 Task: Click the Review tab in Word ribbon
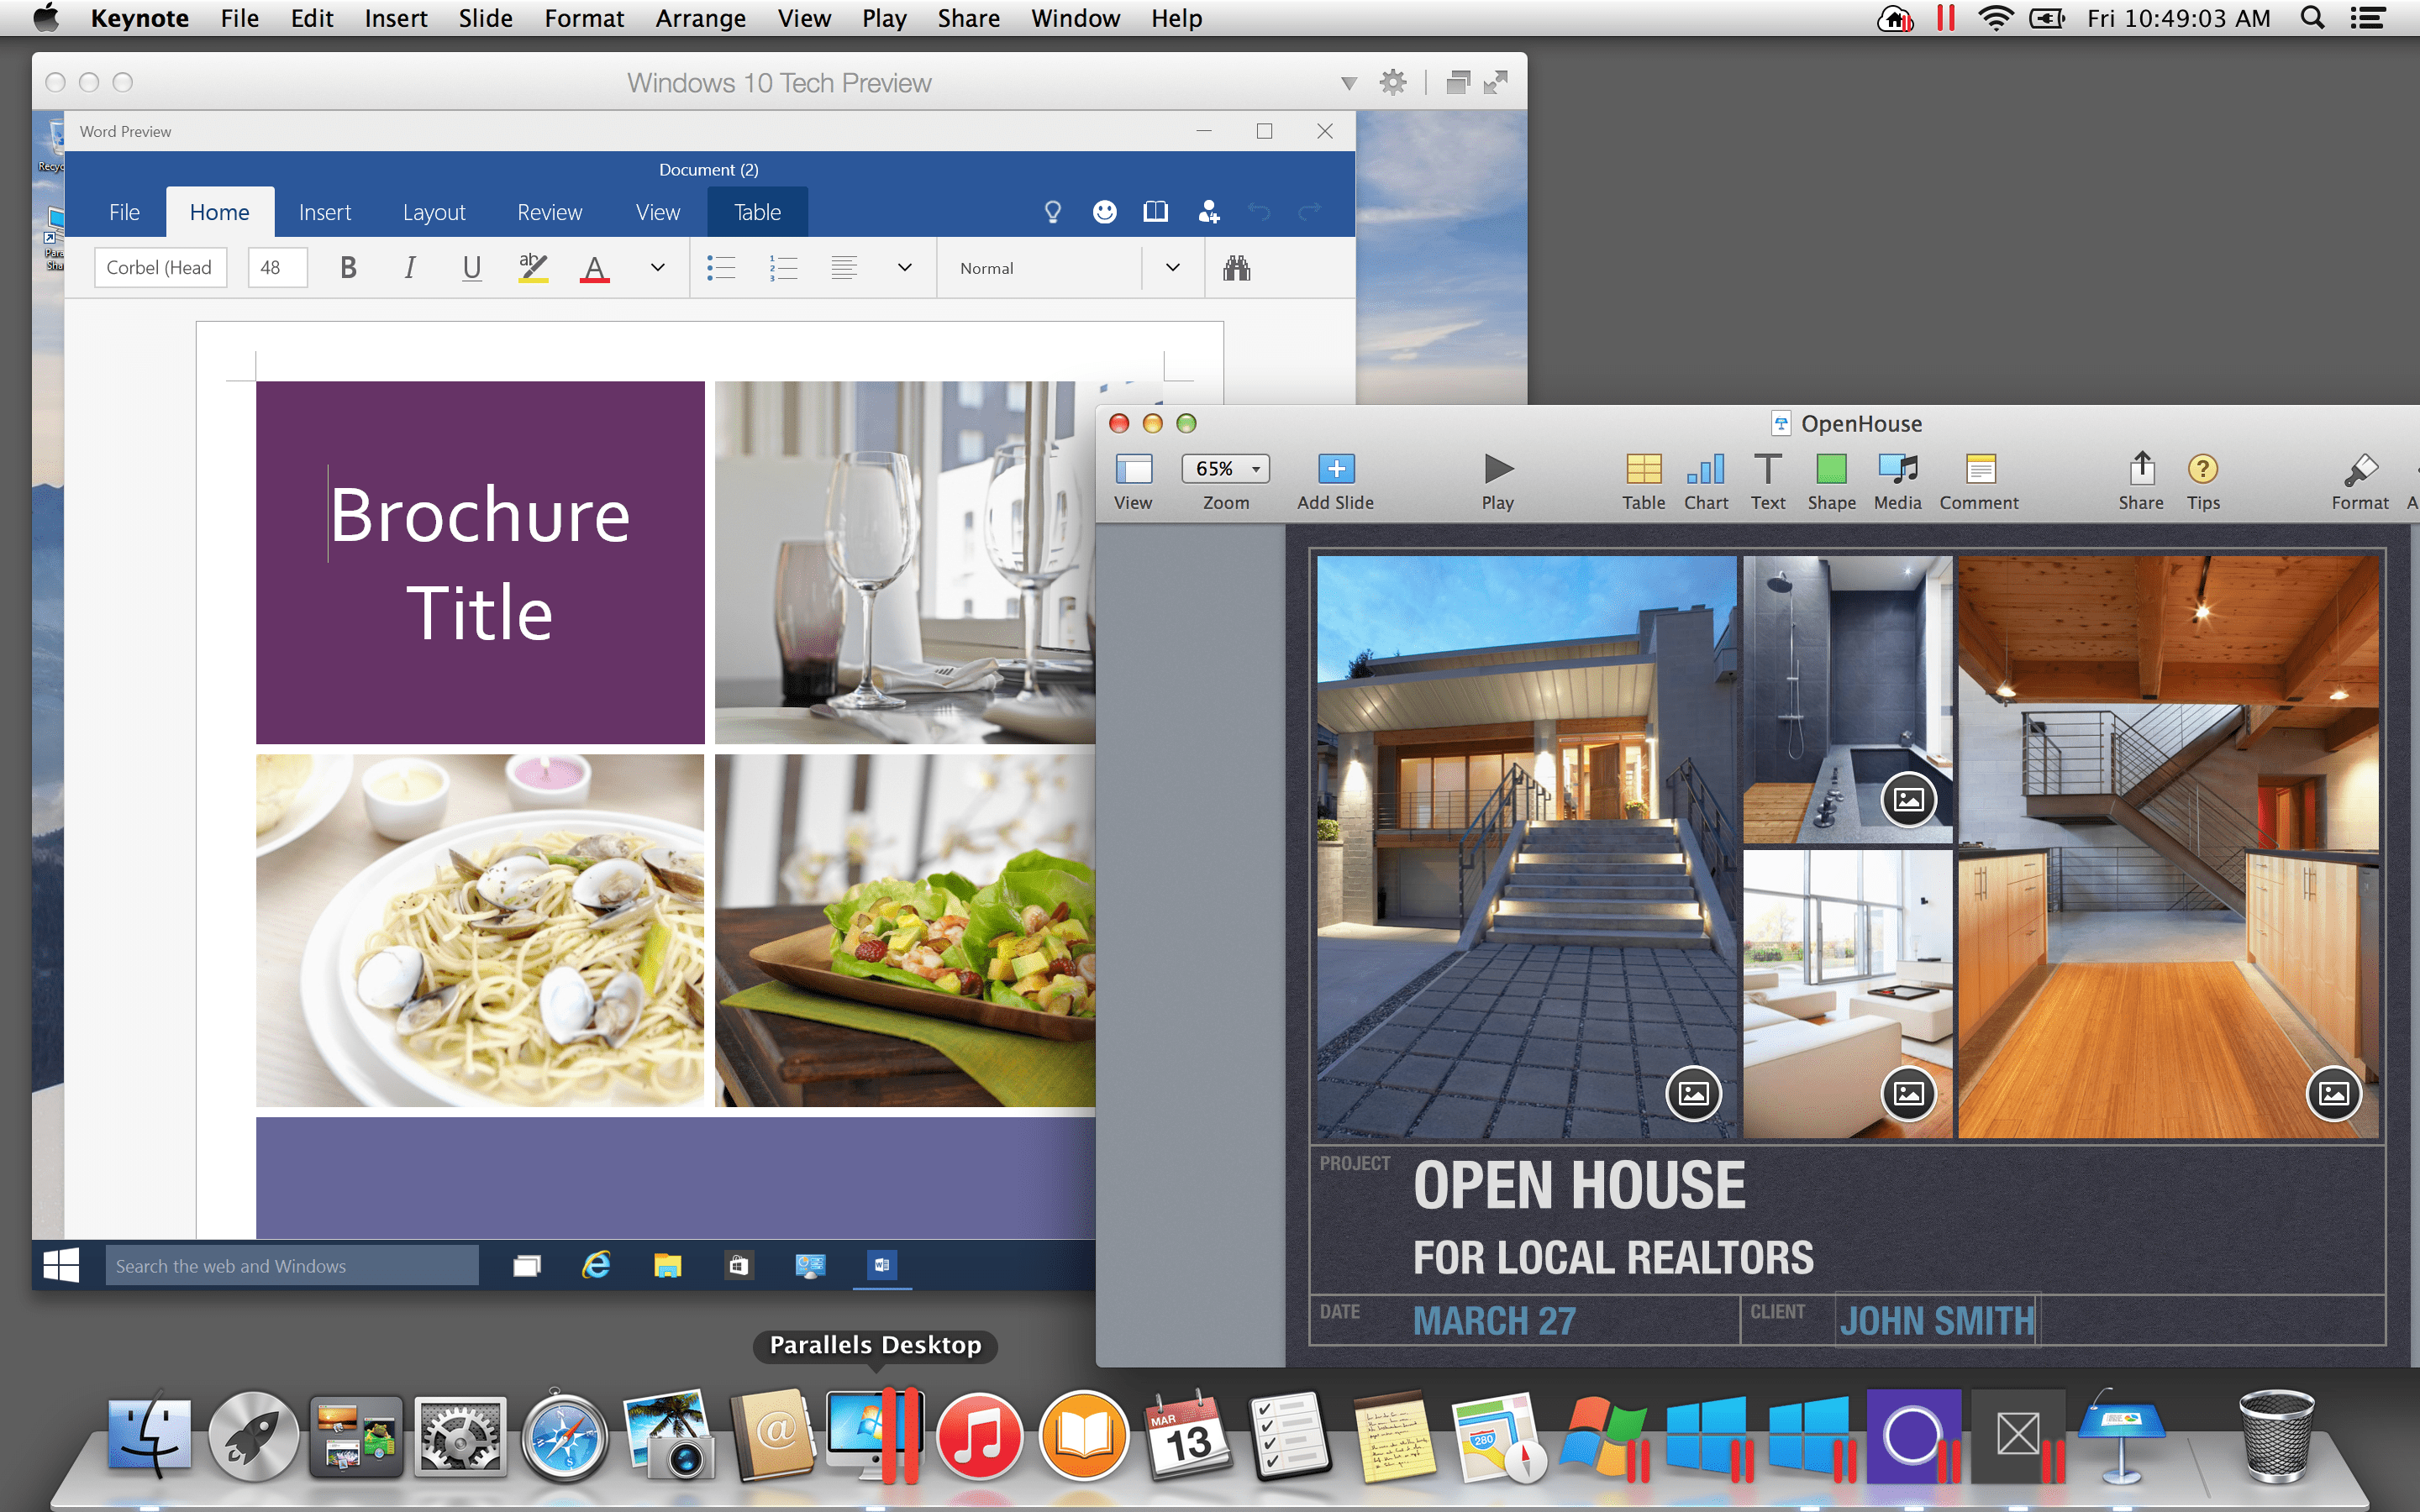click(547, 213)
